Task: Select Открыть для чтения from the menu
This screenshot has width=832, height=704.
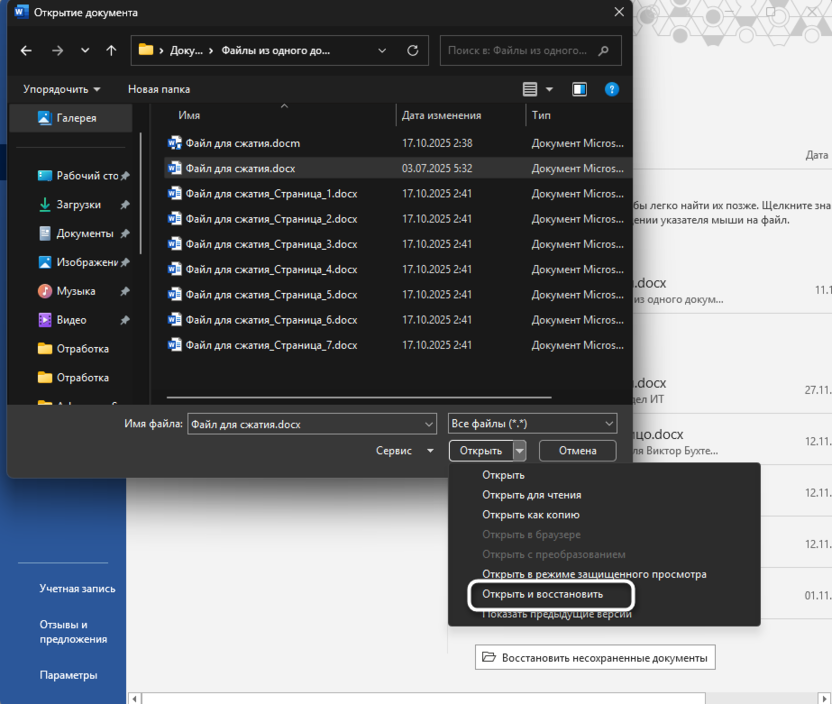Action: 531,495
